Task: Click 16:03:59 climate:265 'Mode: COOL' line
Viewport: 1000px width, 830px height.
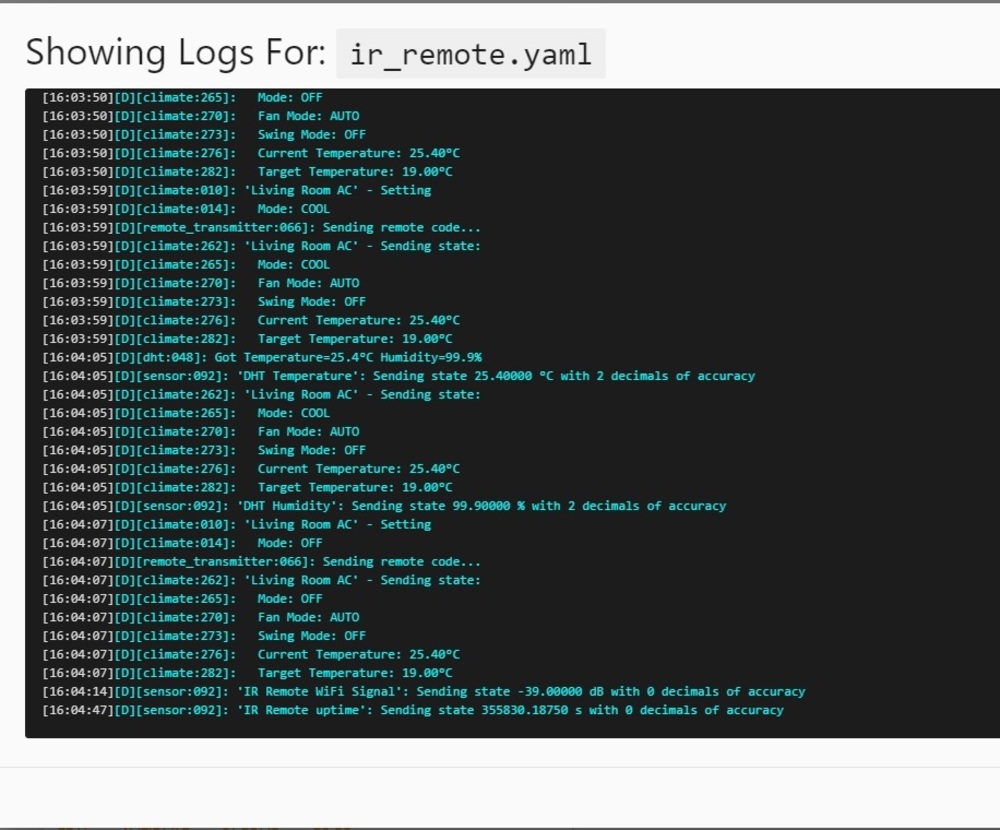Action: [186, 264]
